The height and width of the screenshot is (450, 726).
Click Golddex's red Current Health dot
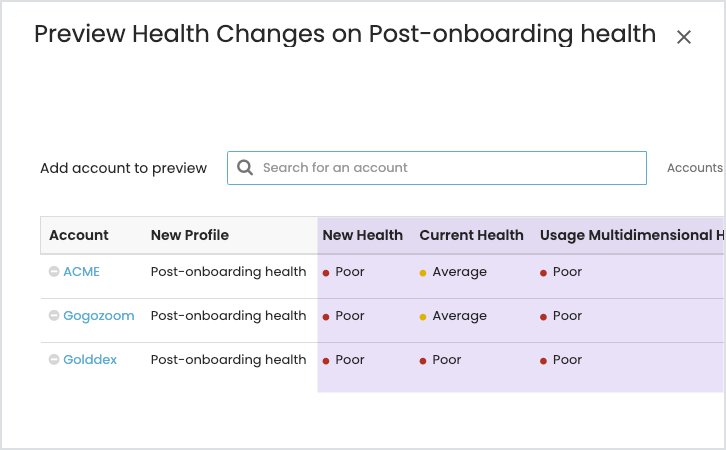[x=423, y=361]
